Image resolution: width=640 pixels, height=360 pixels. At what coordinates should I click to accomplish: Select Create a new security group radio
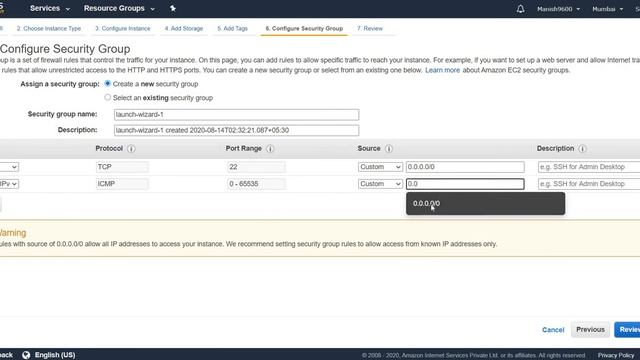click(x=107, y=83)
